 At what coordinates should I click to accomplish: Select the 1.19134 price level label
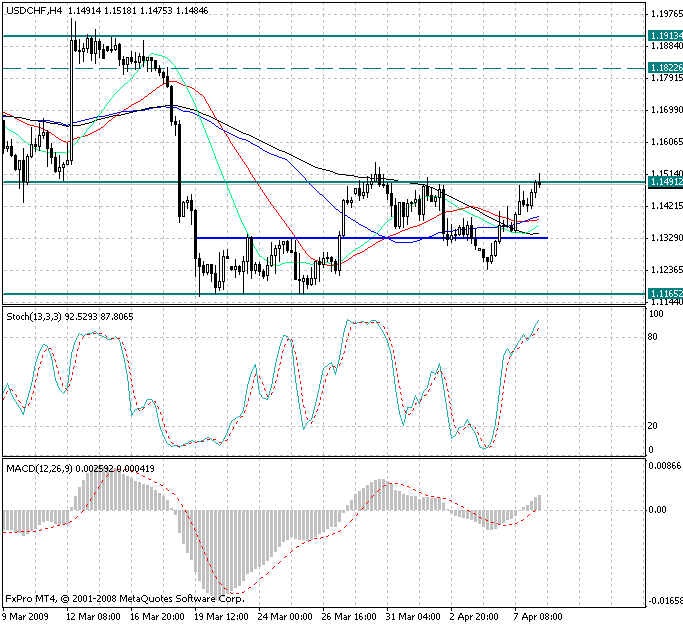[x=665, y=36]
